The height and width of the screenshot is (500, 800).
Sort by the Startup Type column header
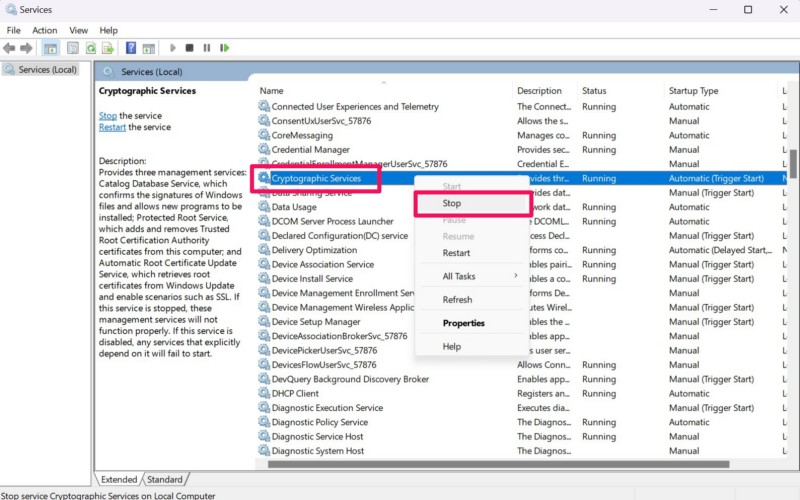pyautogui.click(x=694, y=91)
